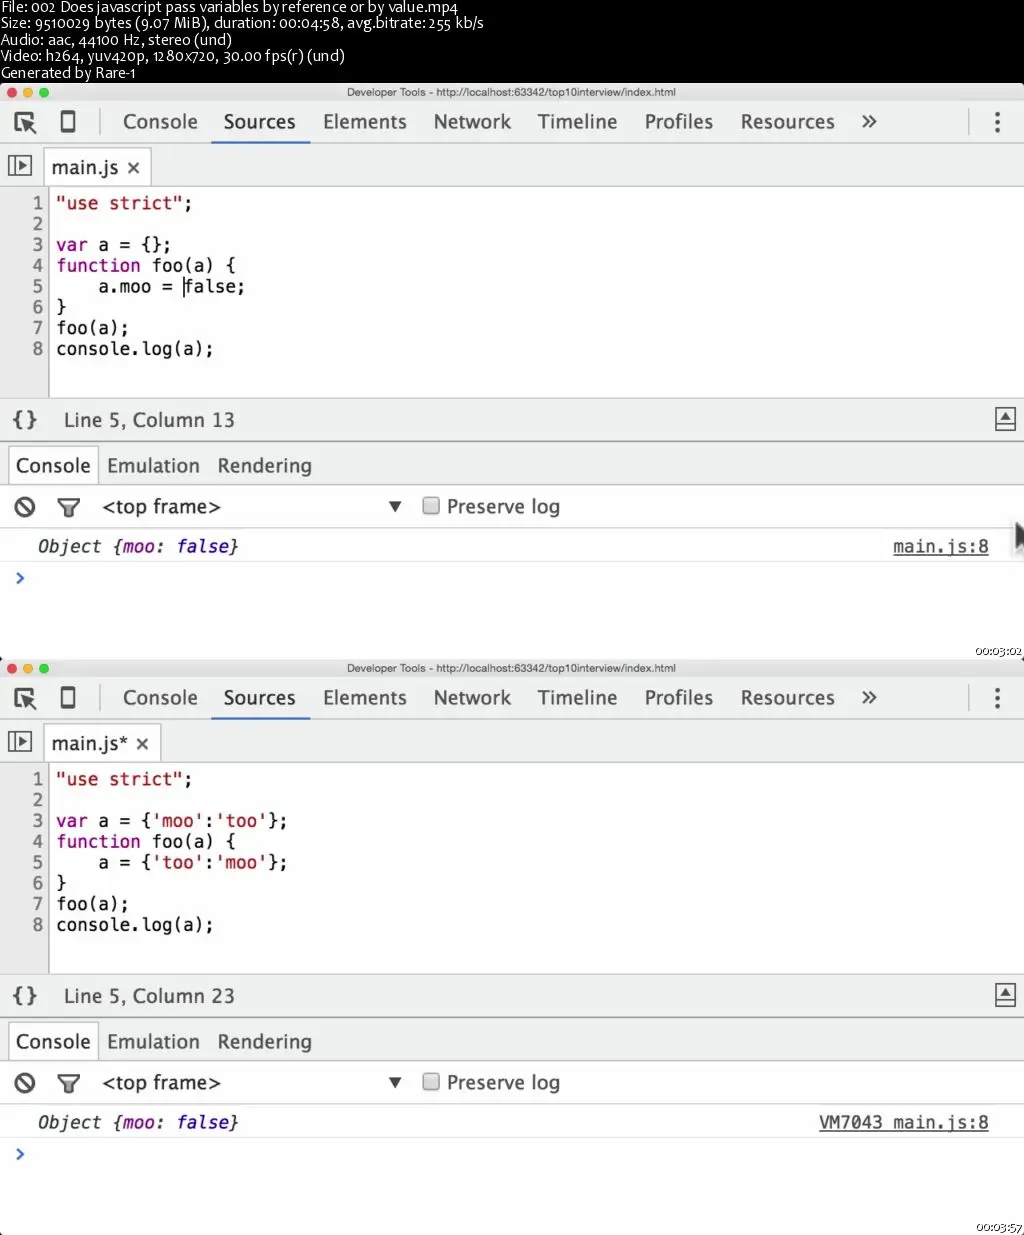Toggle device mode icon in lower DevTools window
Image resolution: width=1024 pixels, height=1235 pixels.
(68, 698)
